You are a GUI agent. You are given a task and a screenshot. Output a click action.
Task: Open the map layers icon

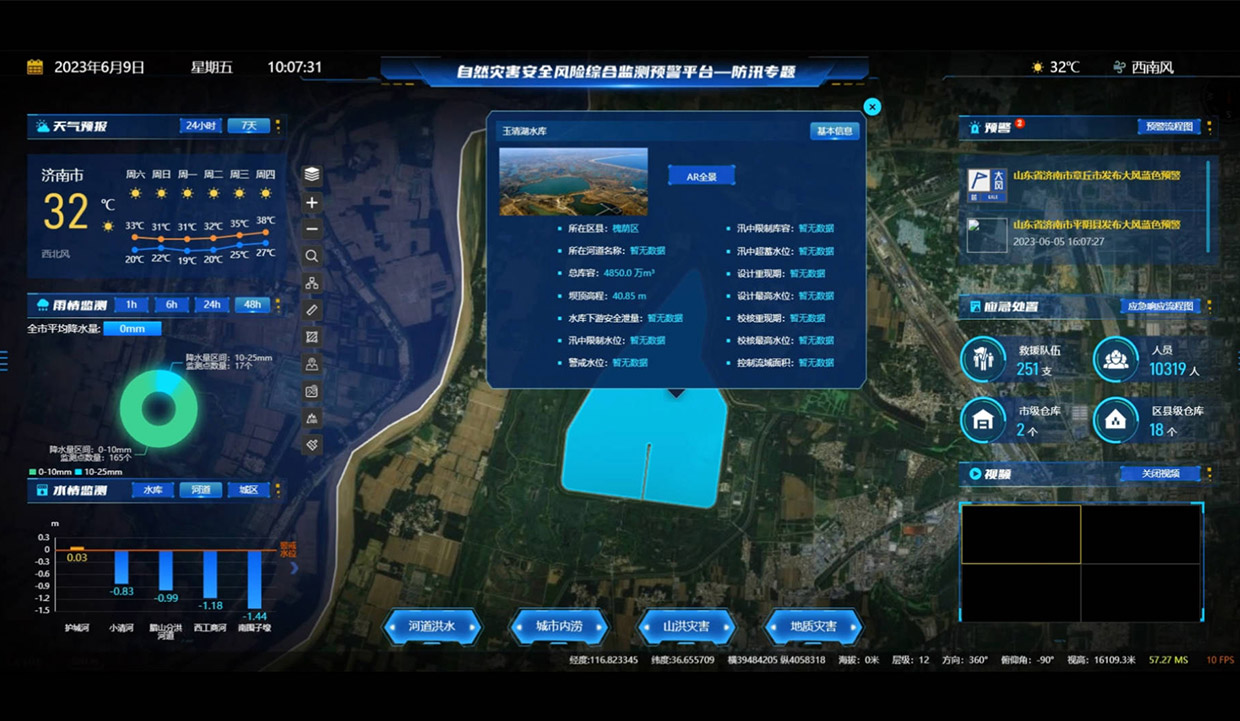312,174
